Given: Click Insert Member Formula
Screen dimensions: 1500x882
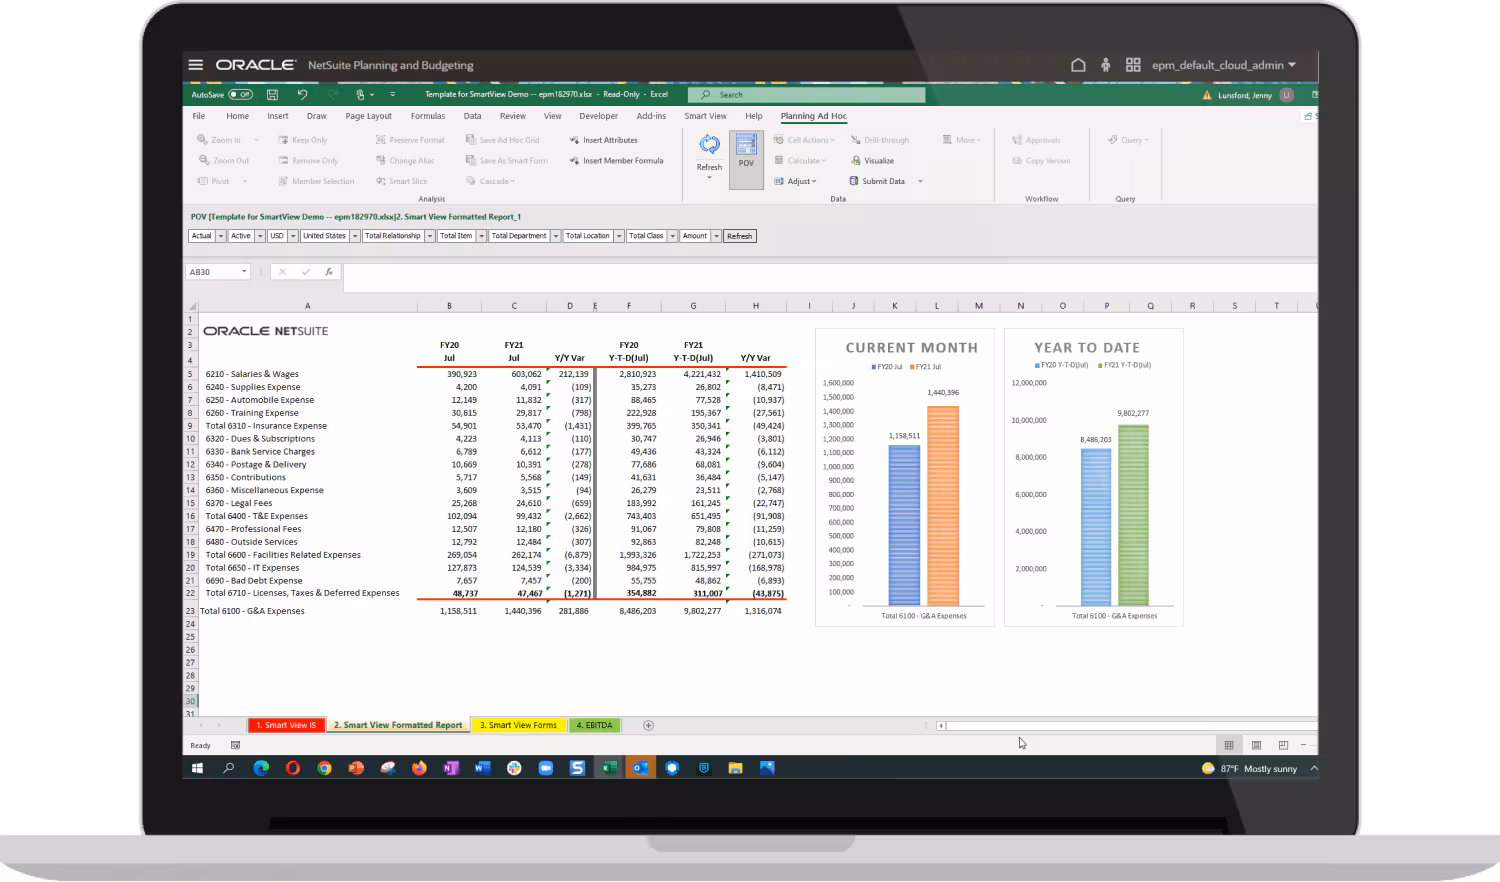Looking at the screenshot, I should 622,161.
